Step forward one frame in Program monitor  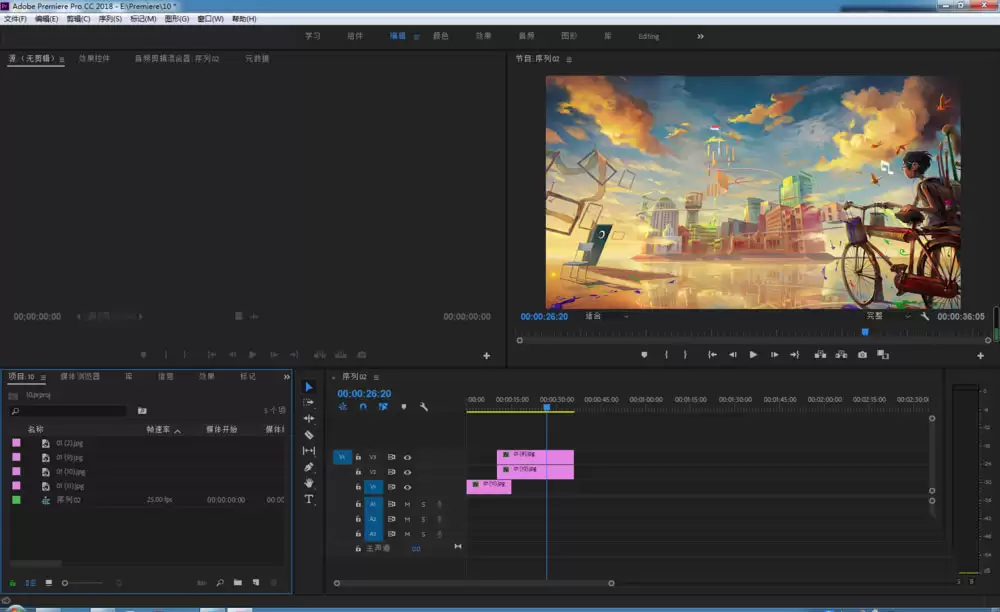click(x=774, y=354)
